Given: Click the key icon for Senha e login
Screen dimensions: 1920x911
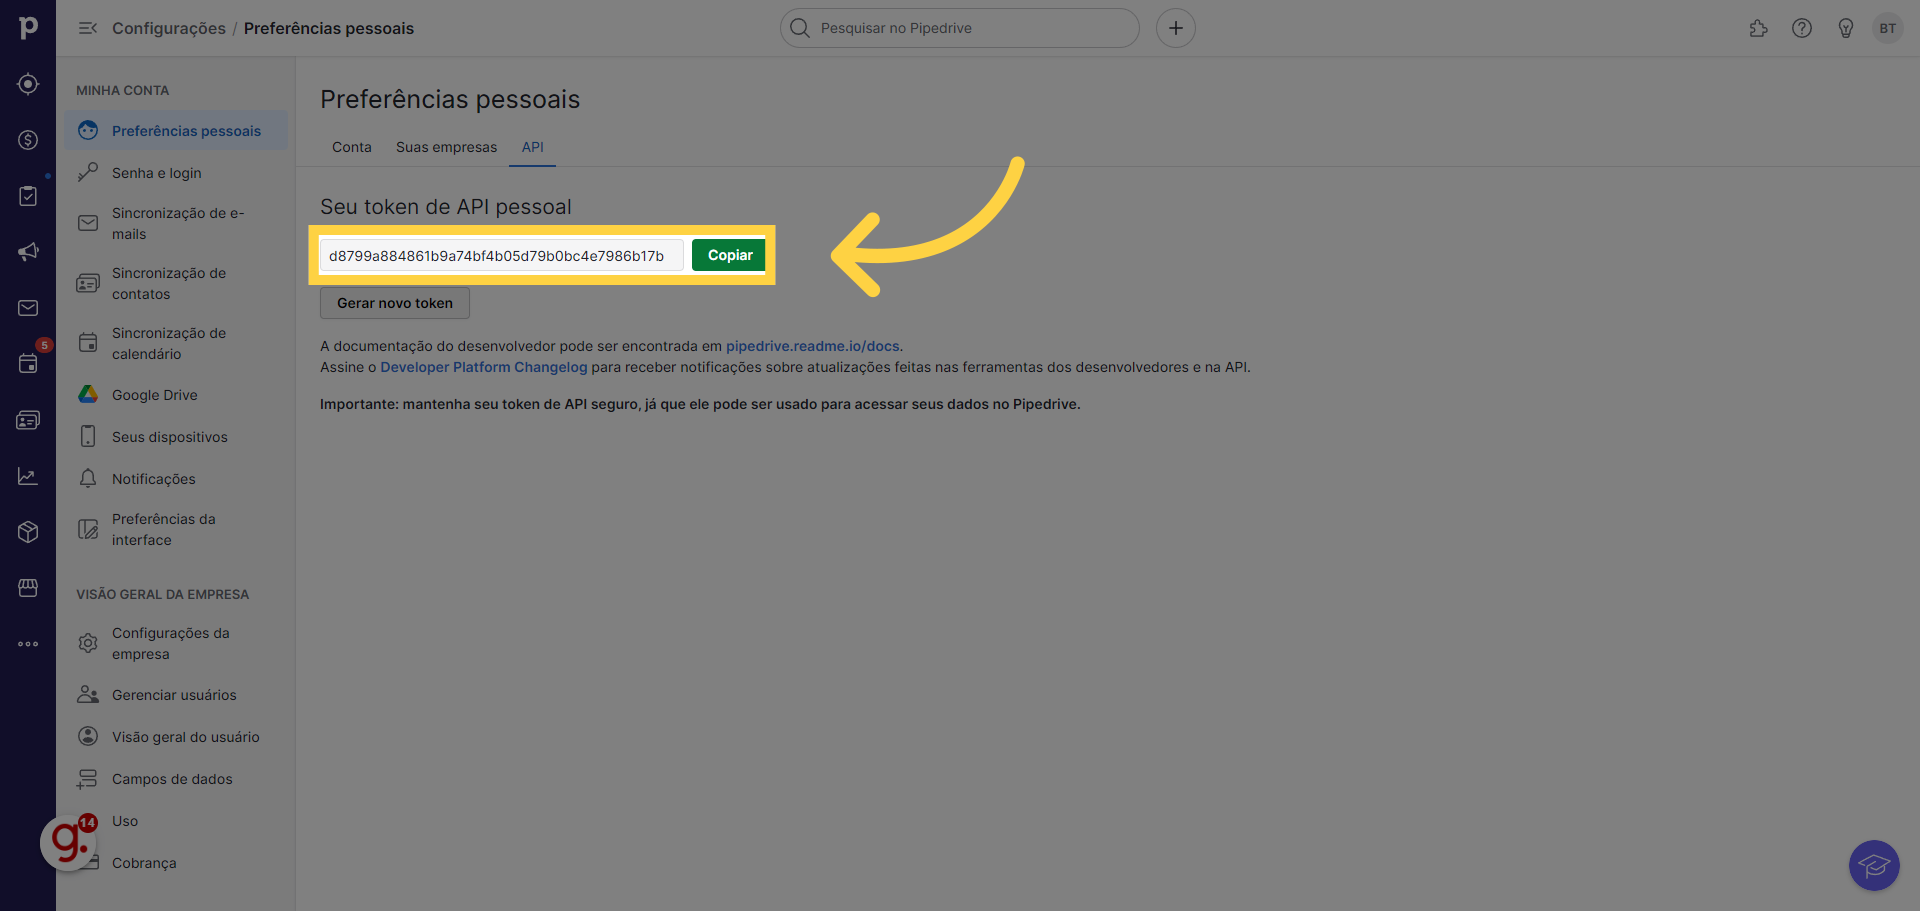Looking at the screenshot, I should (x=88, y=173).
